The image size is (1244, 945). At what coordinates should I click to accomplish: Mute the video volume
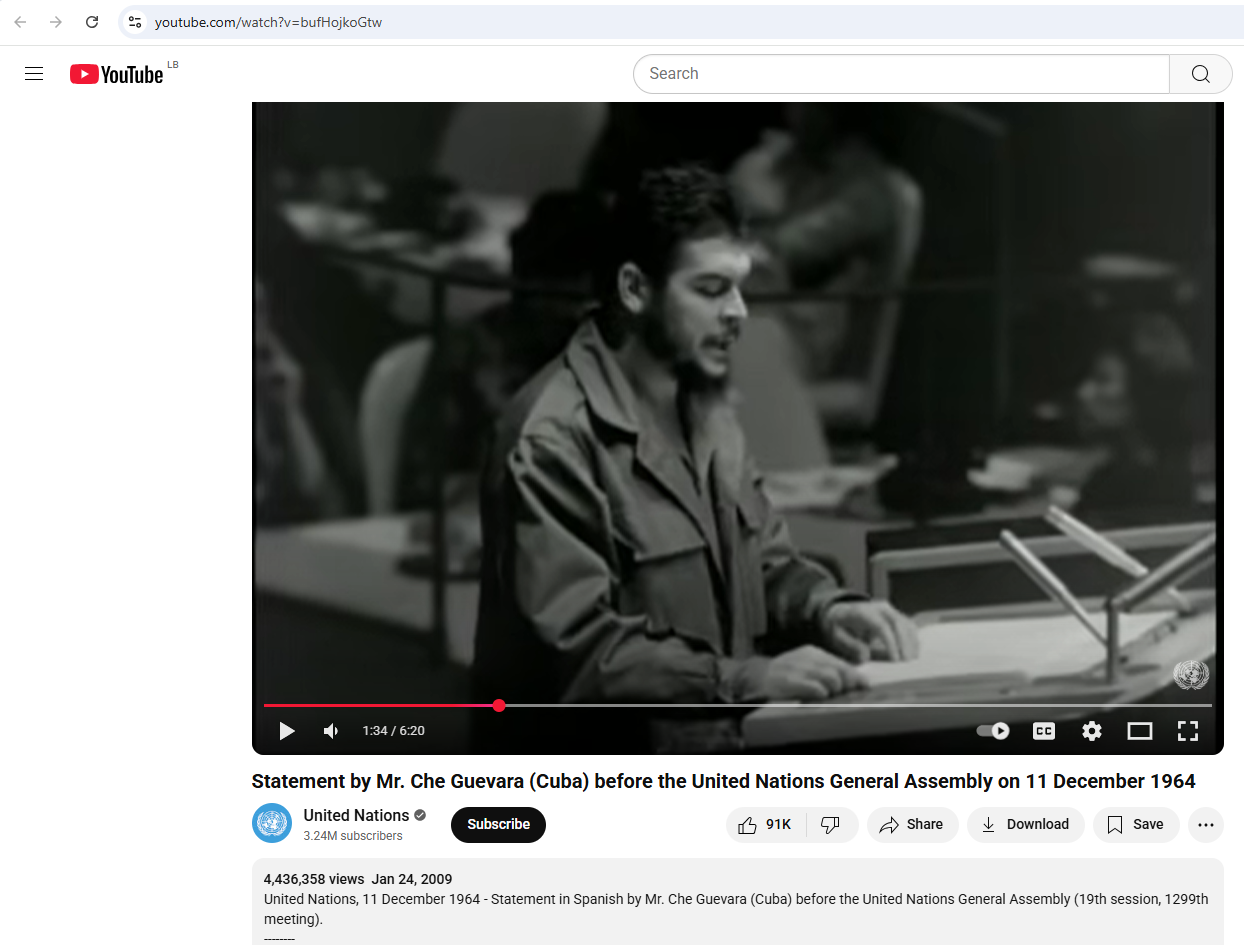click(331, 731)
